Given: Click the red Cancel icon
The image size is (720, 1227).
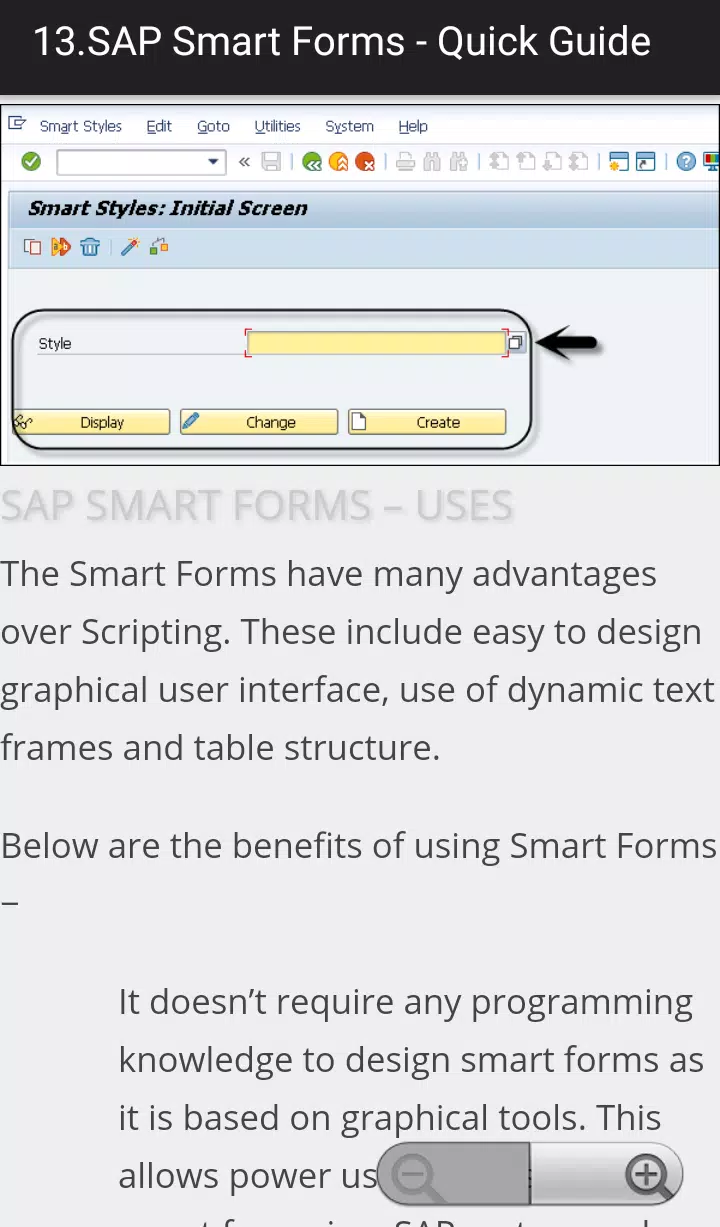Looking at the screenshot, I should click(366, 161).
